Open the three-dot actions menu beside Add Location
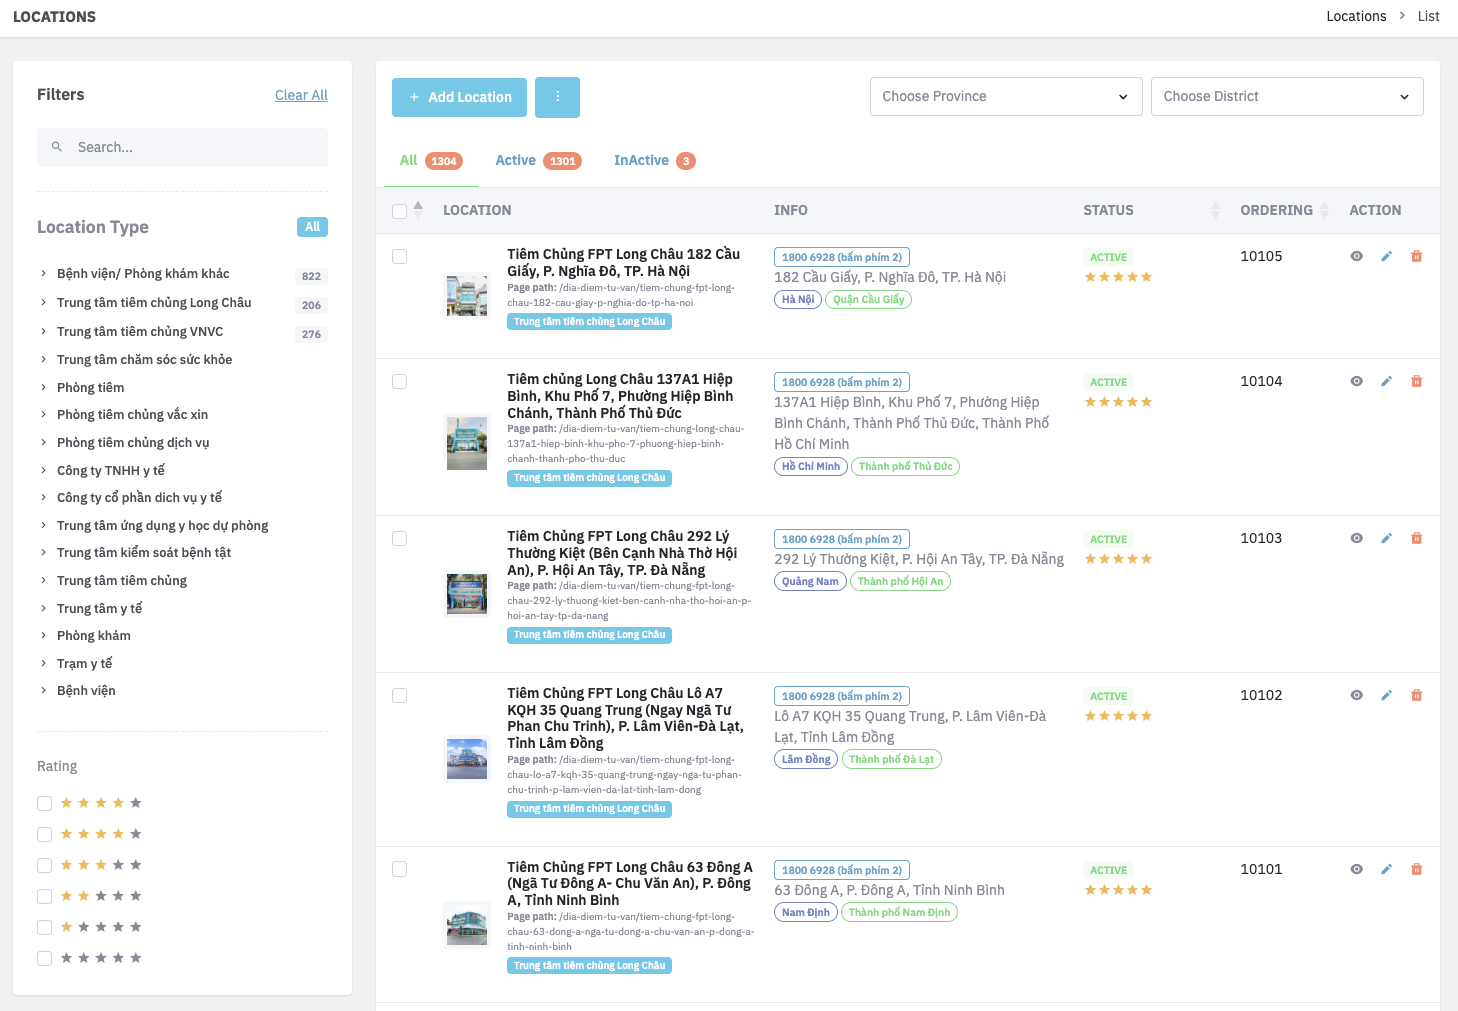Image resolution: width=1458 pixels, height=1011 pixels. coord(557,97)
